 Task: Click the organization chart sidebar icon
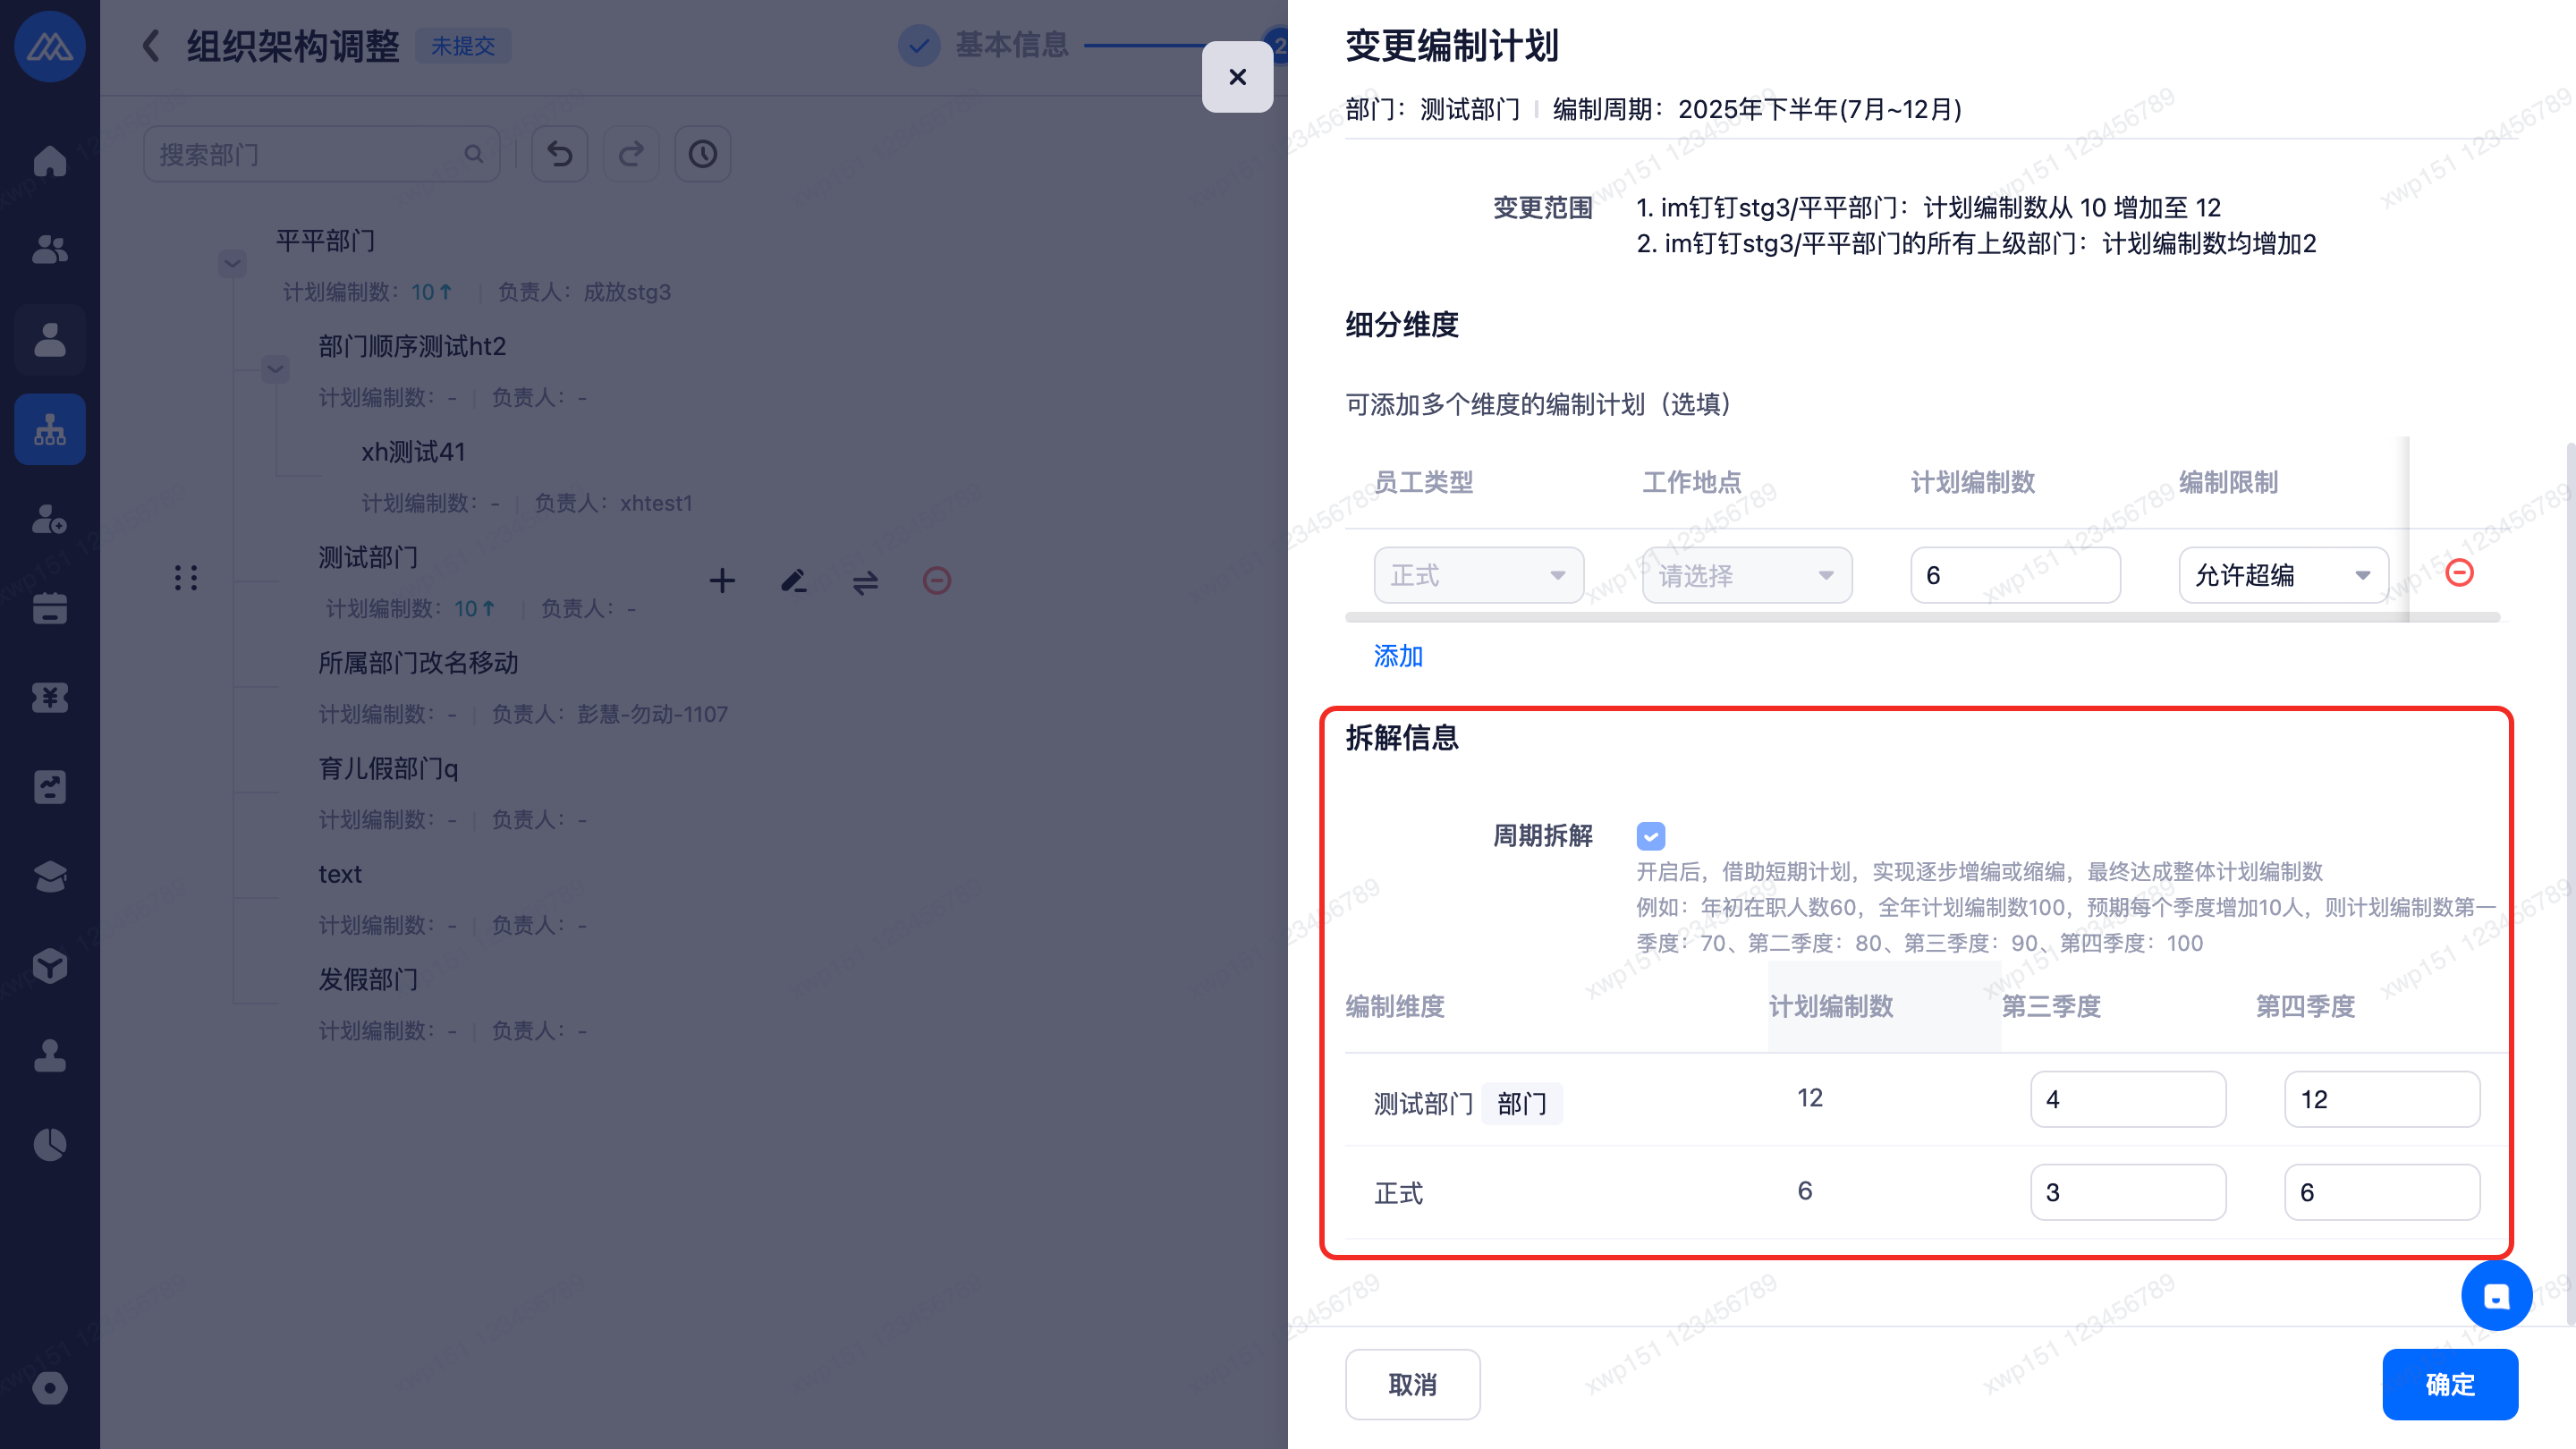49,430
